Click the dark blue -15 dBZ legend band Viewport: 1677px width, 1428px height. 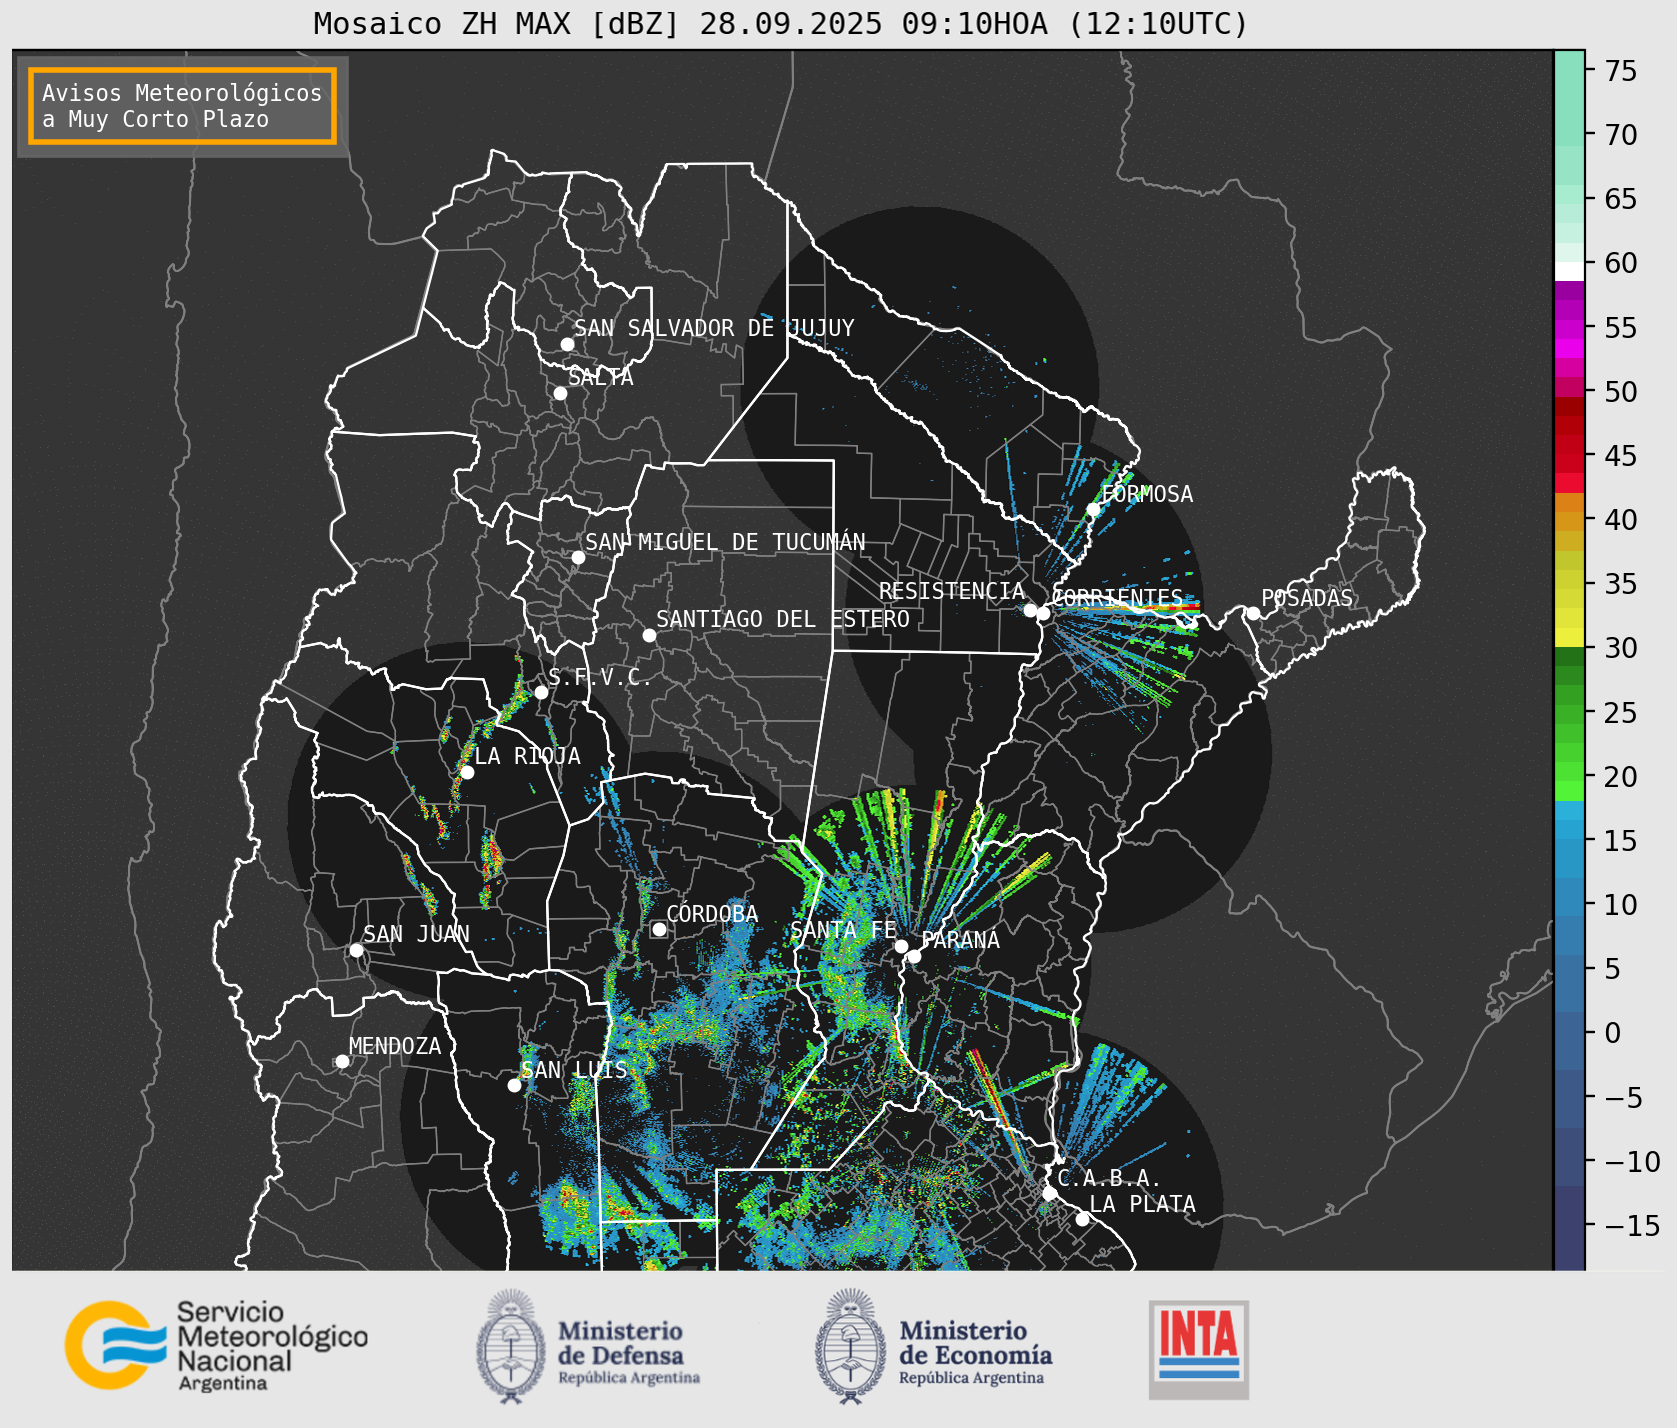(x=1569, y=1226)
